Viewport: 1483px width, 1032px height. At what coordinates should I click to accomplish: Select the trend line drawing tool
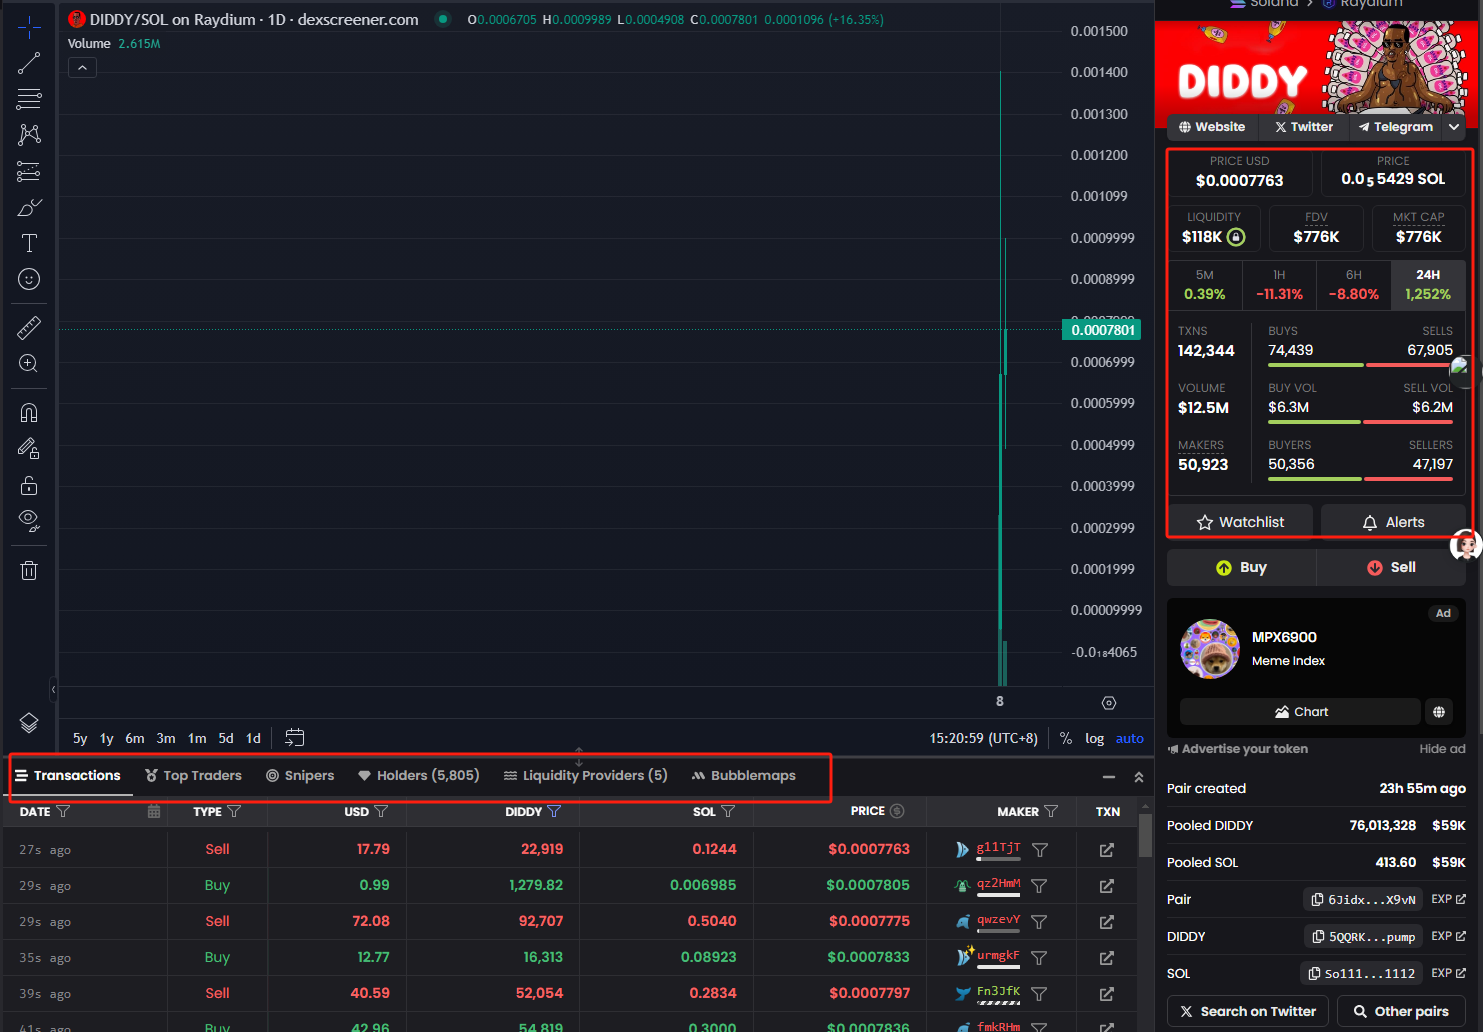pos(29,63)
